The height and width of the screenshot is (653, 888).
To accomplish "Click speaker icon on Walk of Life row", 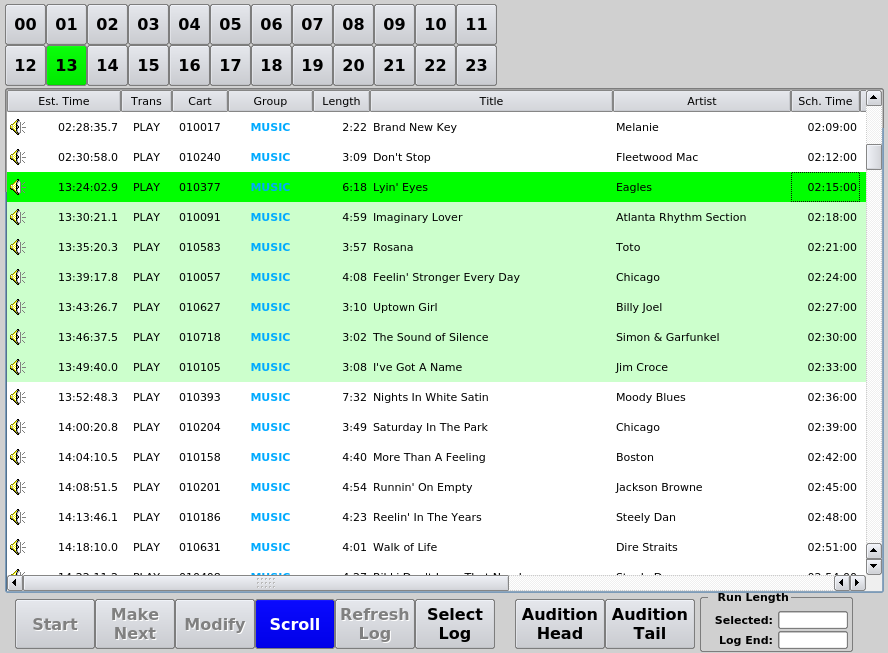I will click(17, 547).
